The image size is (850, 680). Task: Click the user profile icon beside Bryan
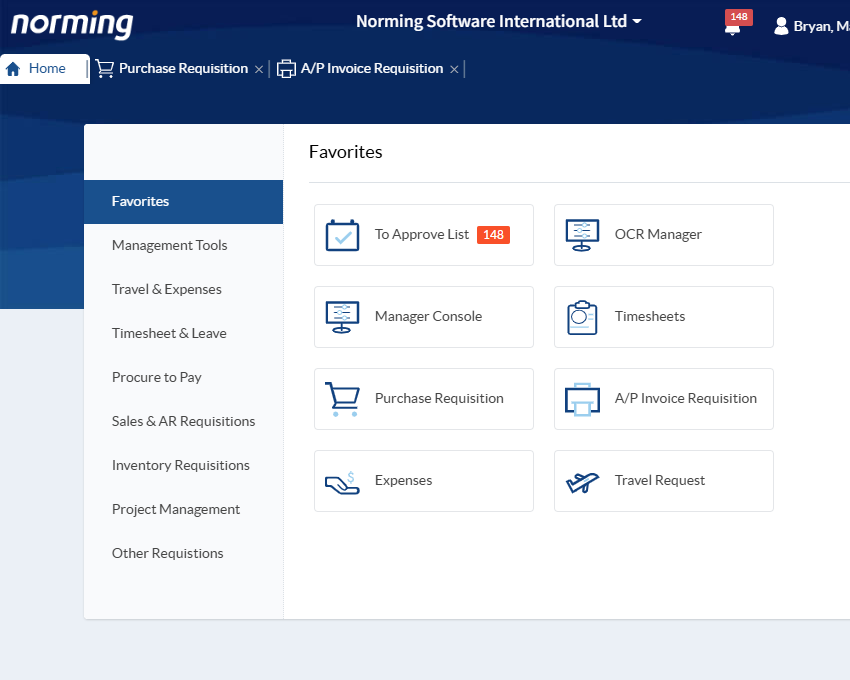(x=781, y=26)
